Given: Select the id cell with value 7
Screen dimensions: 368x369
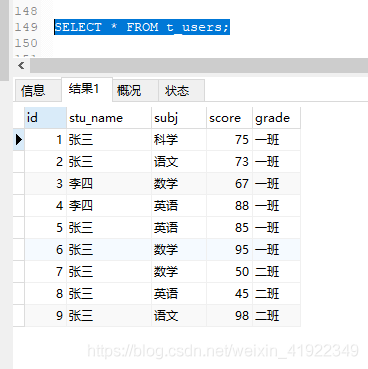Looking at the screenshot, I should 45,272.
